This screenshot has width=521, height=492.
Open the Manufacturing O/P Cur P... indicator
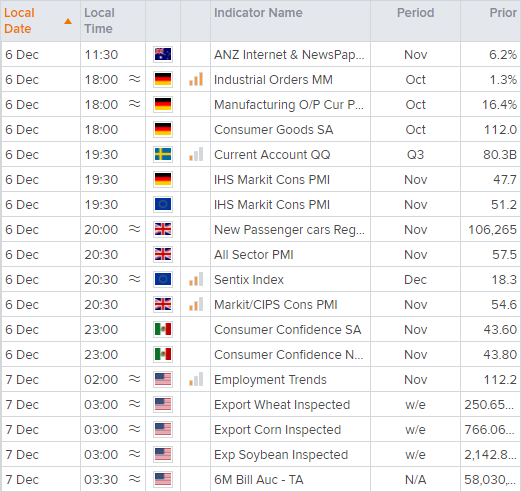click(289, 105)
